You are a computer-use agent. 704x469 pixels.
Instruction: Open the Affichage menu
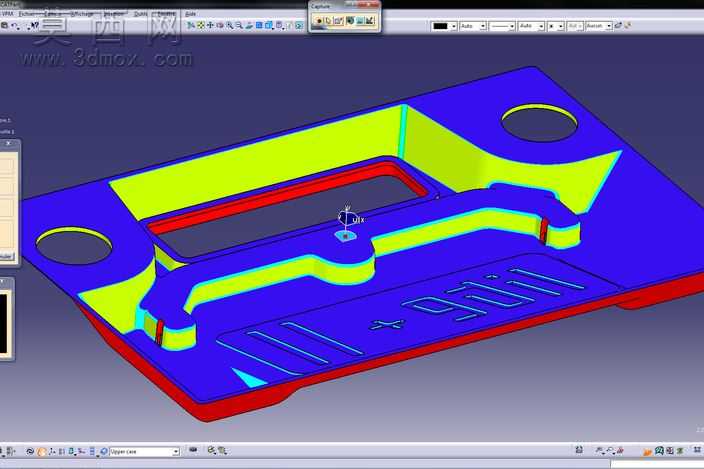[82, 14]
